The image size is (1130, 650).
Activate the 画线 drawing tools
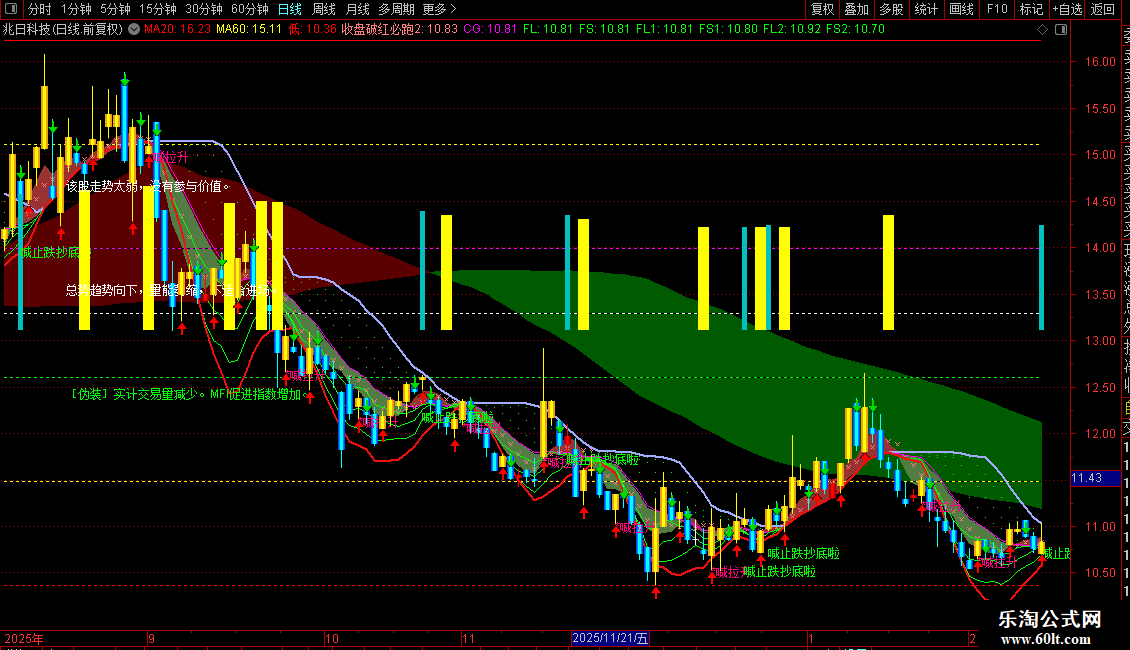click(961, 9)
